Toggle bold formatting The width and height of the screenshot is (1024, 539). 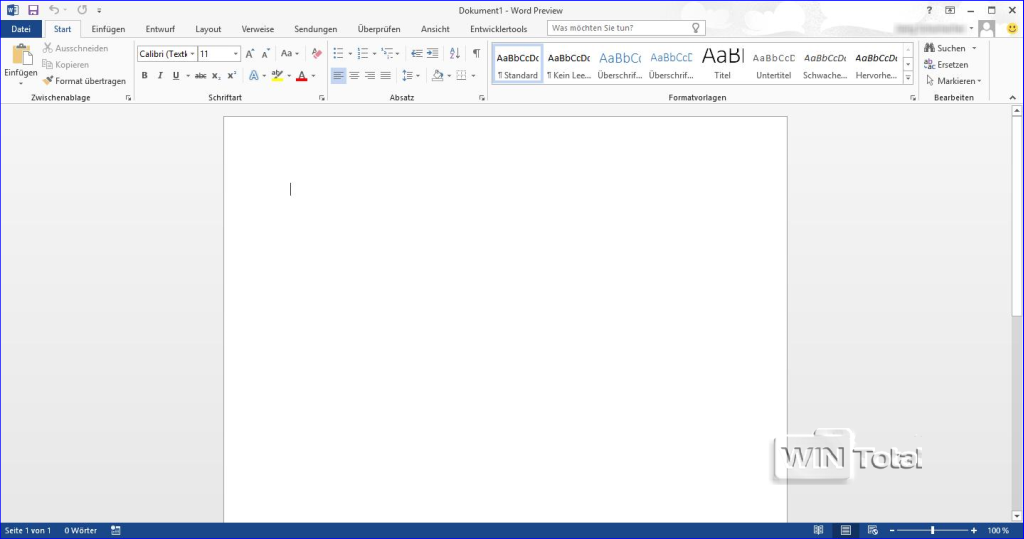pyautogui.click(x=144, y=76)
